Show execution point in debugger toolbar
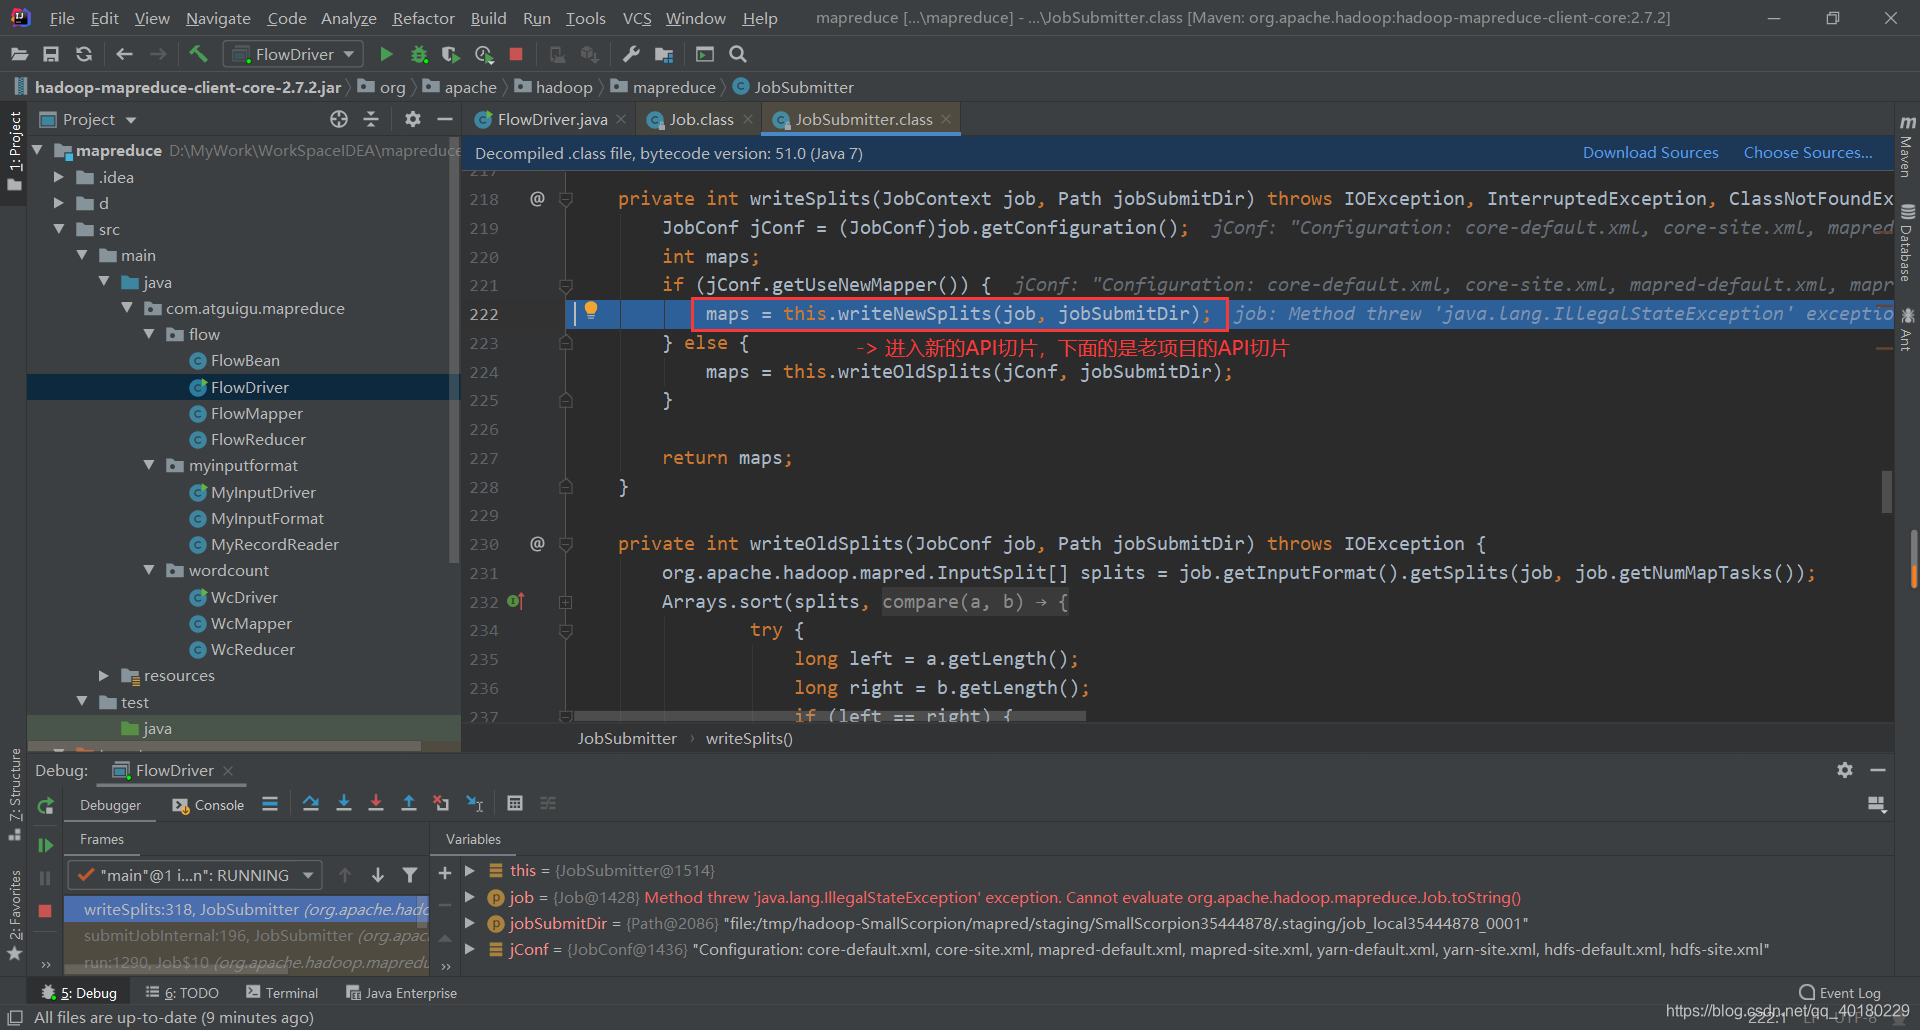The image size is (1920, 1030). (x=270, y=803)
